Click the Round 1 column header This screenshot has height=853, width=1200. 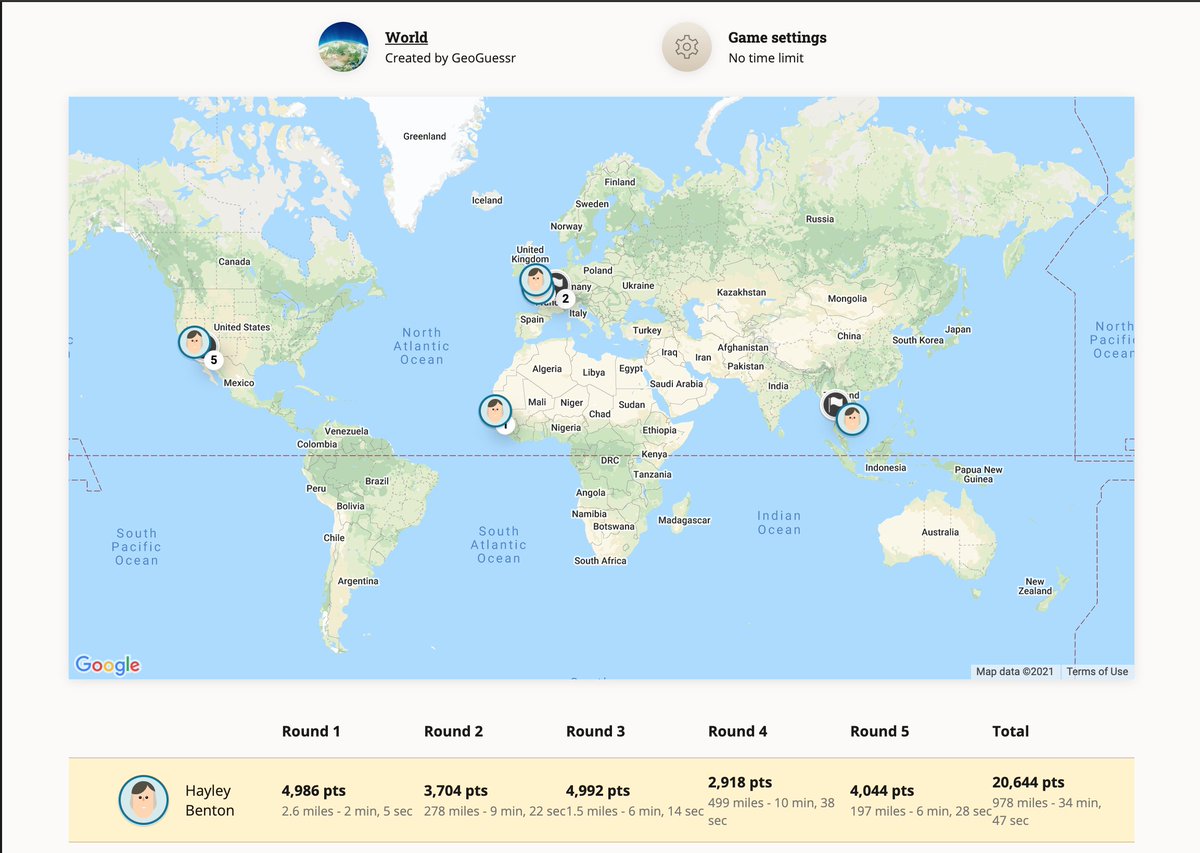click(311, 731)
